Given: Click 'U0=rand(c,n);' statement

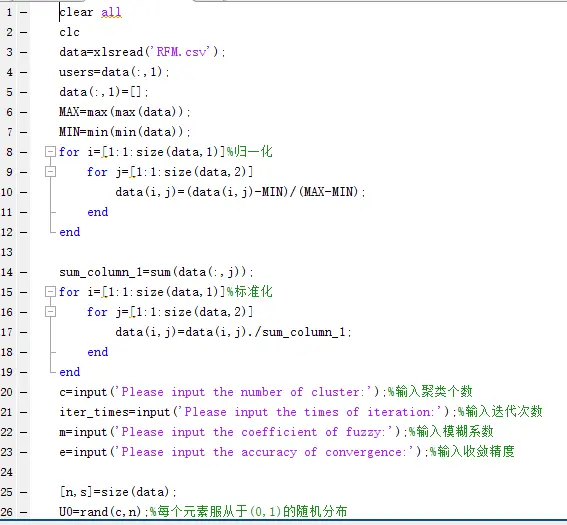Looking at the screenshot, I should (x=104, y=512).
